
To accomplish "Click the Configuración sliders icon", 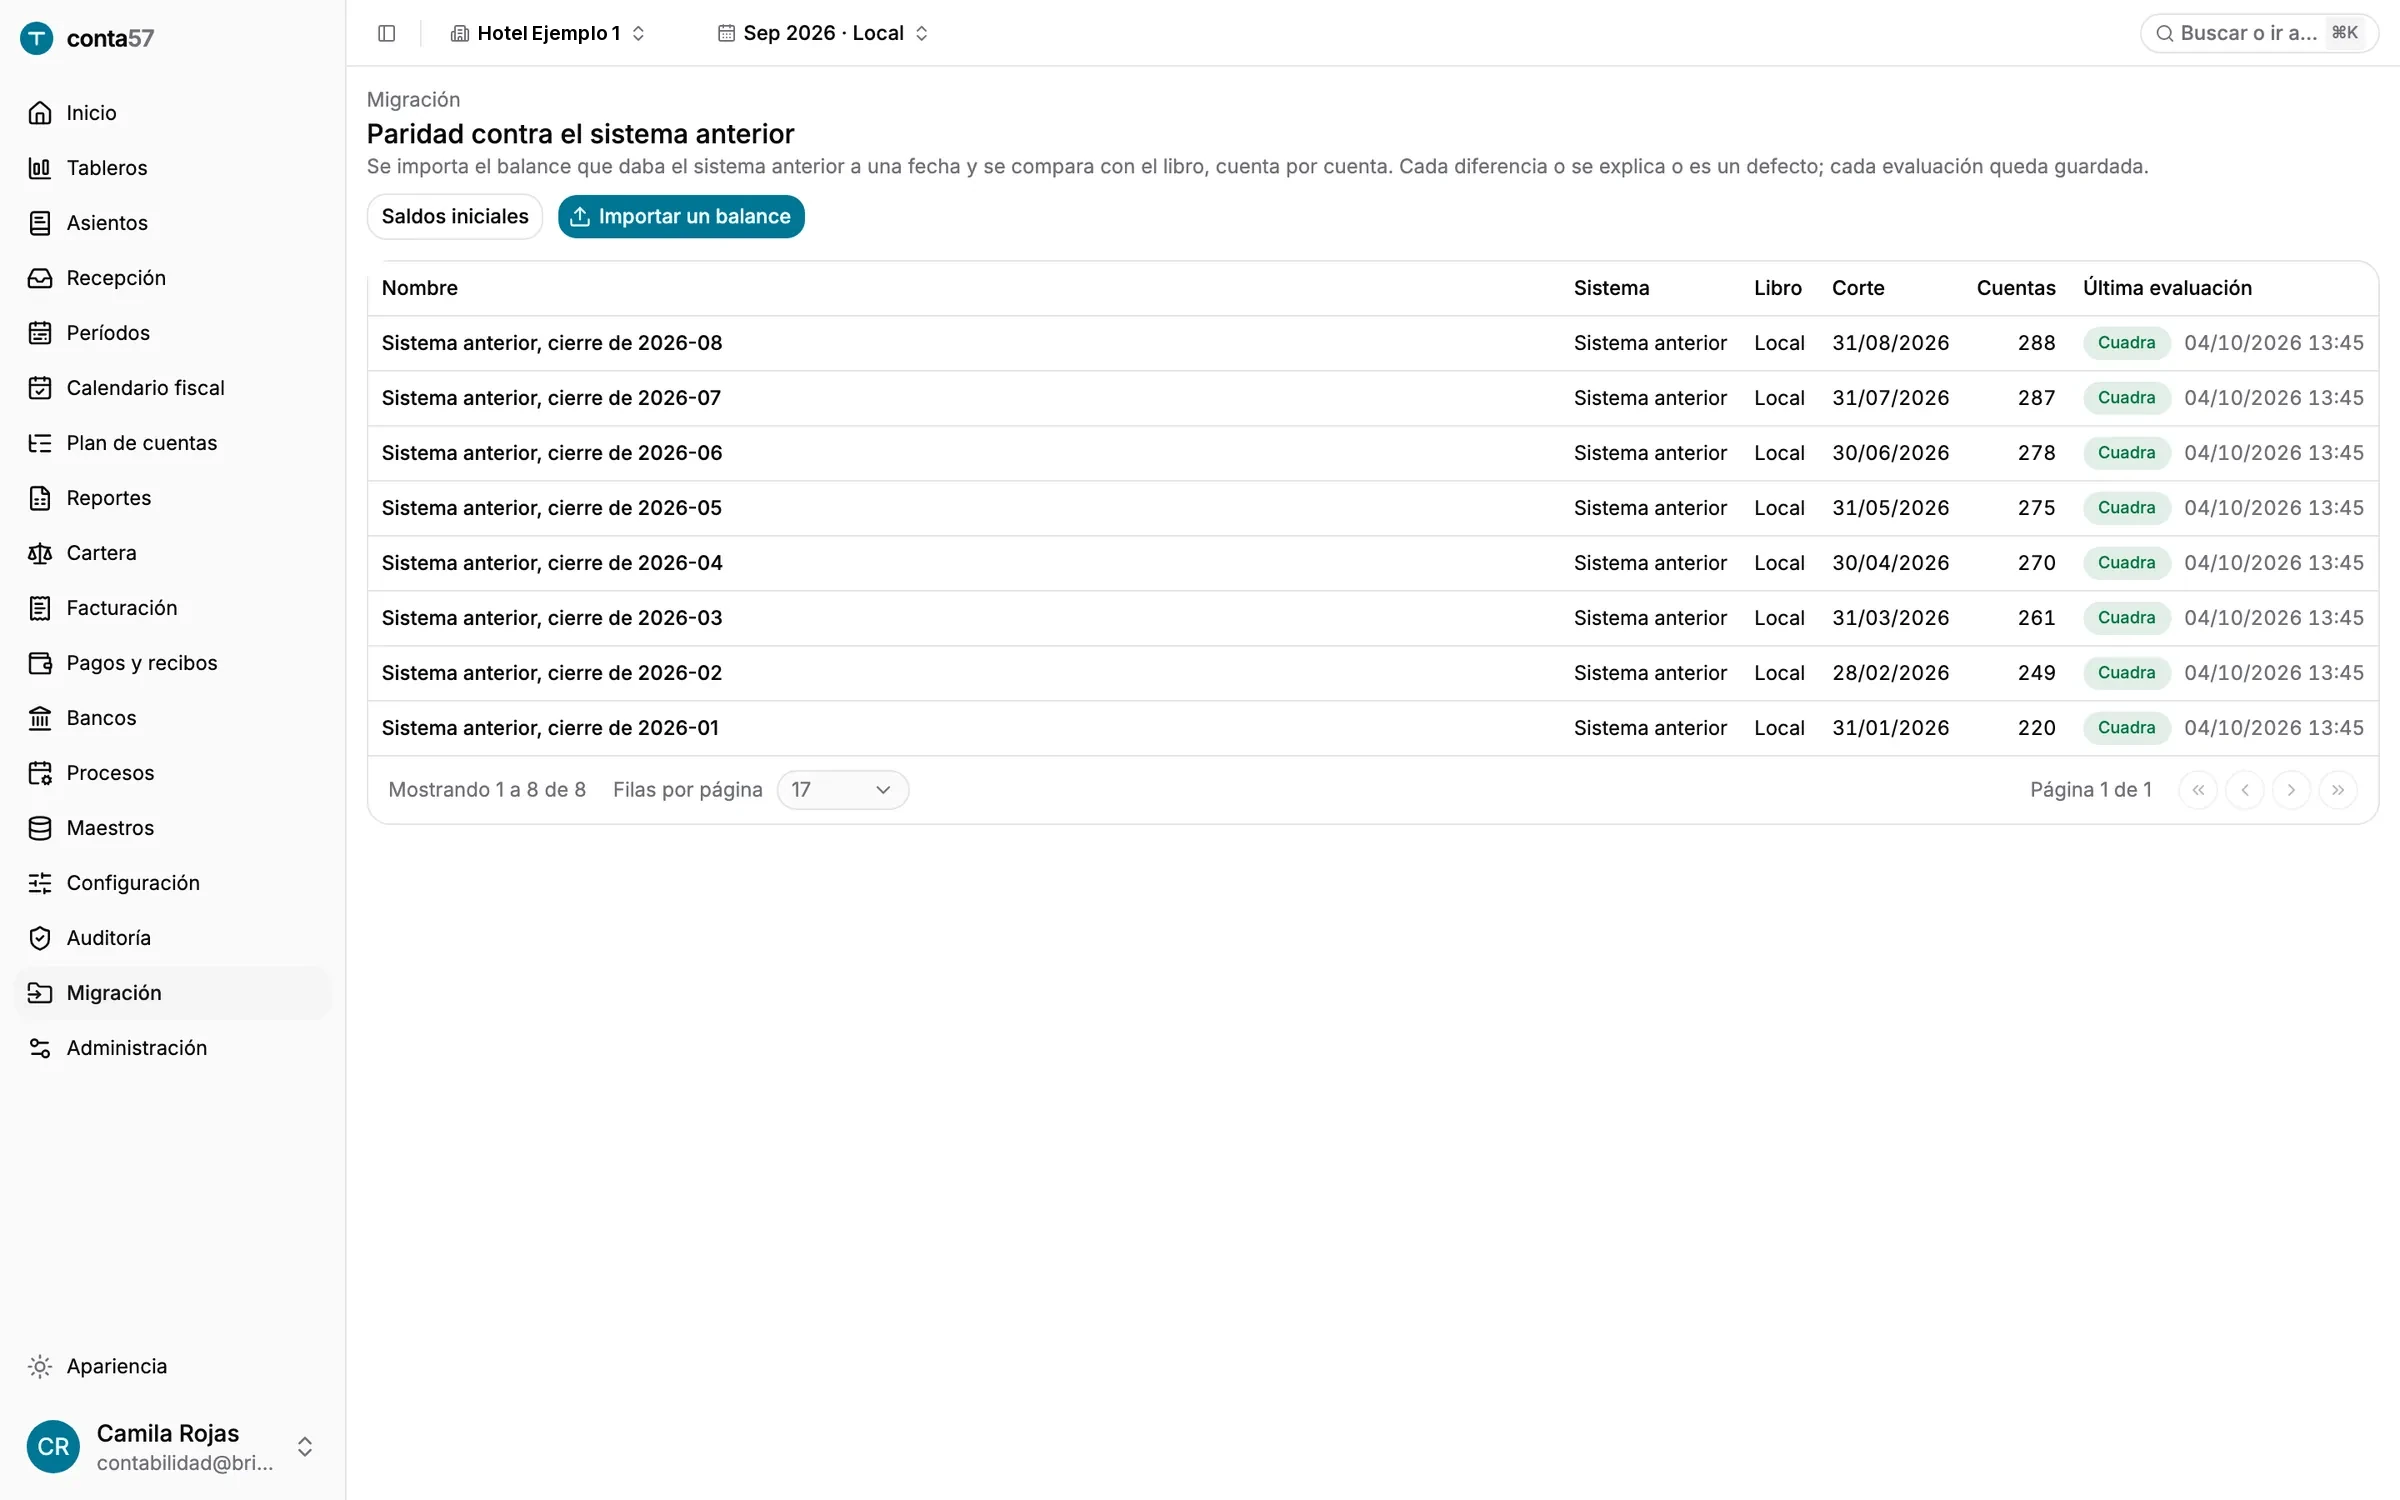I will point(40,883).
